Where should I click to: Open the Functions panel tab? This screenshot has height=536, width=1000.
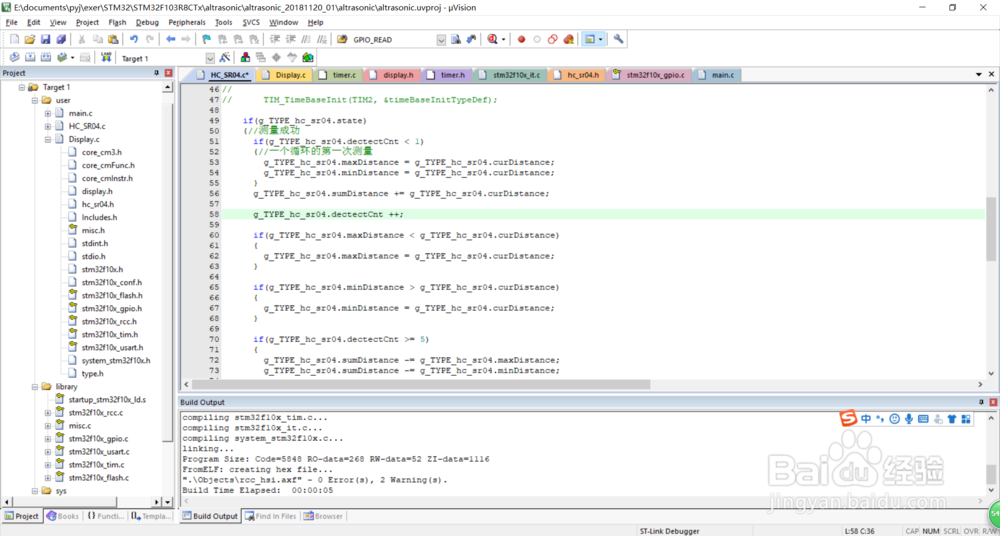click(x=105, y=516)
